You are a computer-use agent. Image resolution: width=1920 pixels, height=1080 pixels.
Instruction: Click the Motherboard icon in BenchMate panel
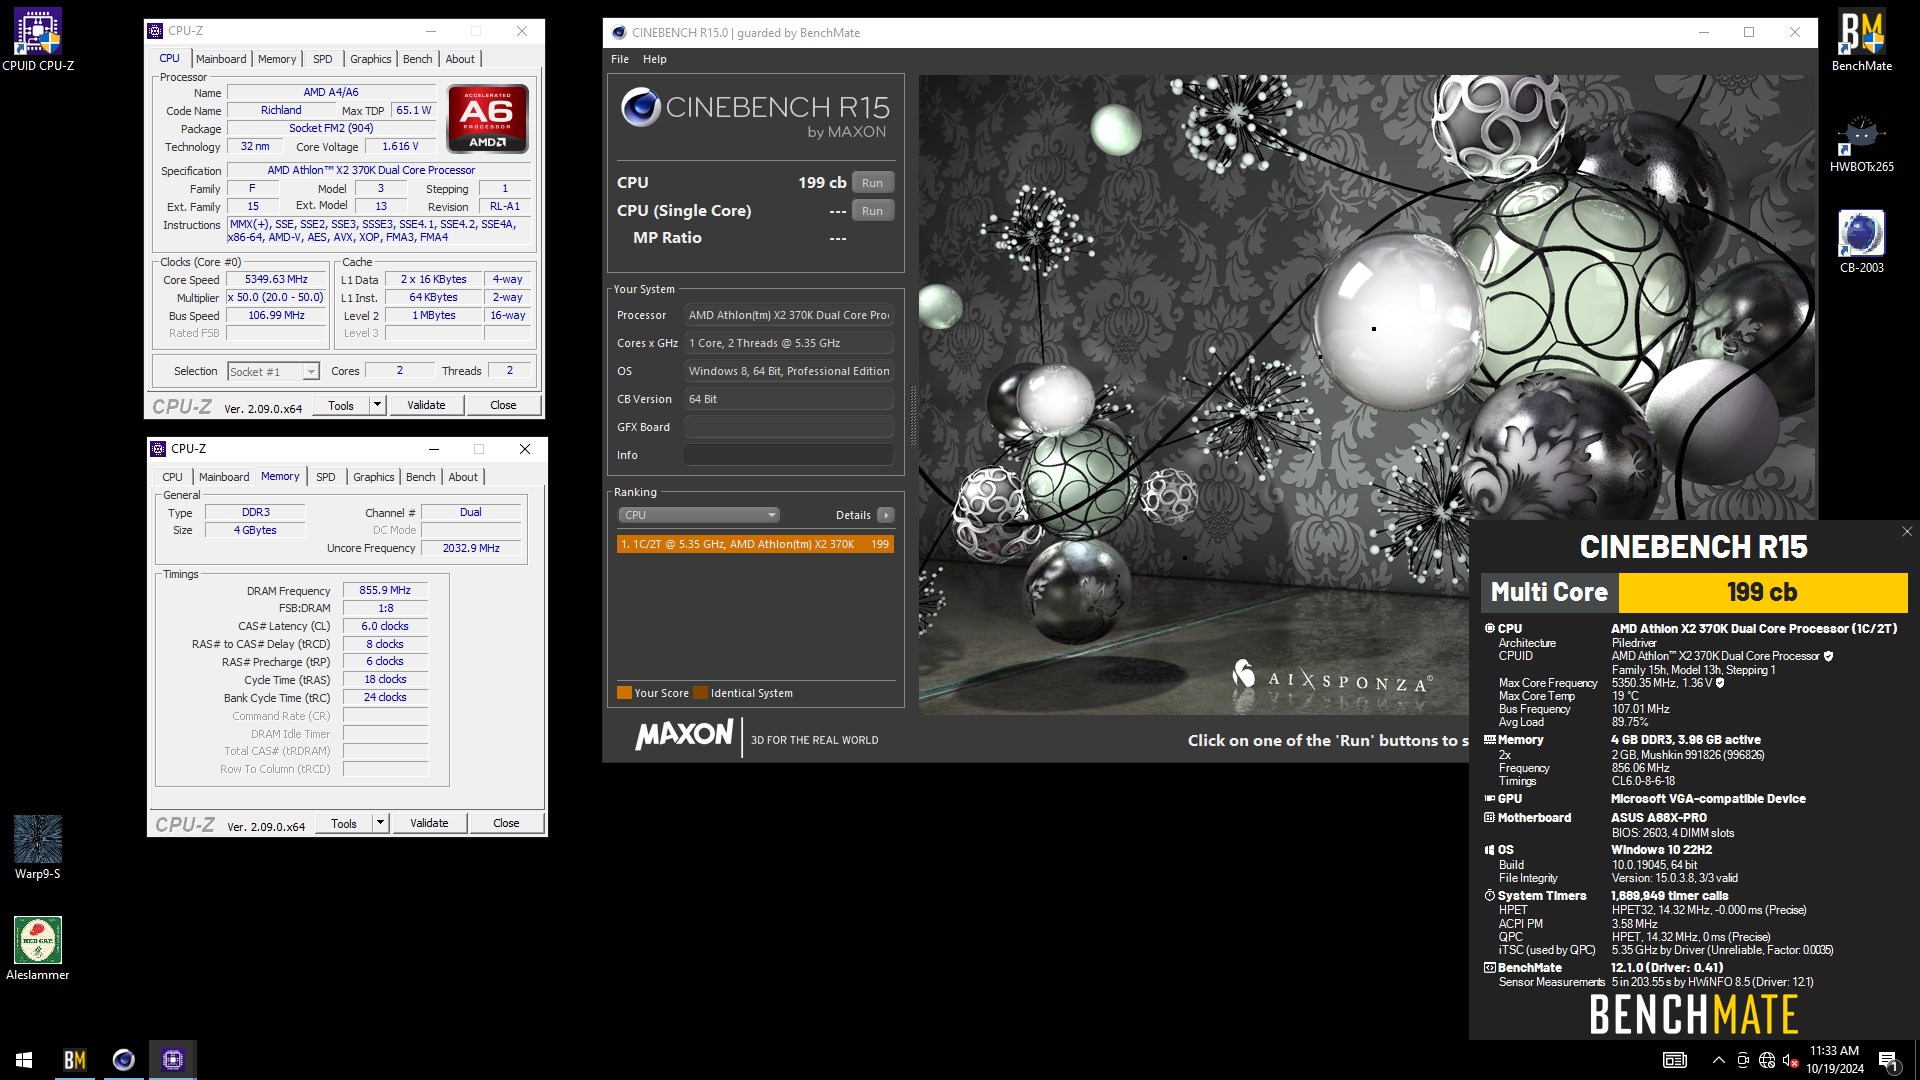point(1489,818)
